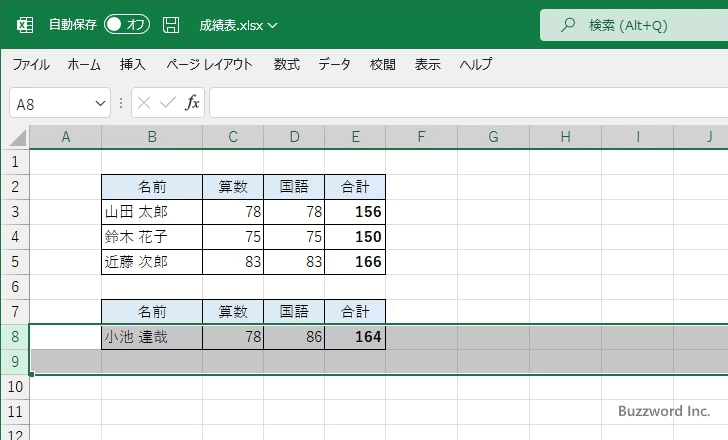Image resolution: width=728 pixels, height=440 pixels.
Task: Select column G header
Action: pos(493,137)
